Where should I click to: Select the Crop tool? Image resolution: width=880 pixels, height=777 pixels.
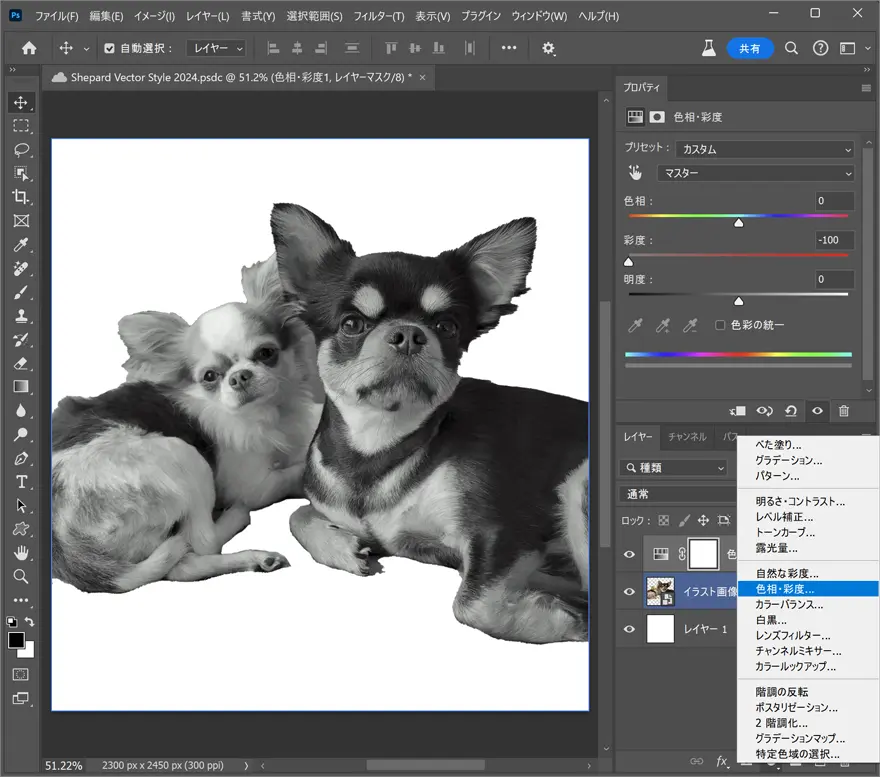click(21, 197)
